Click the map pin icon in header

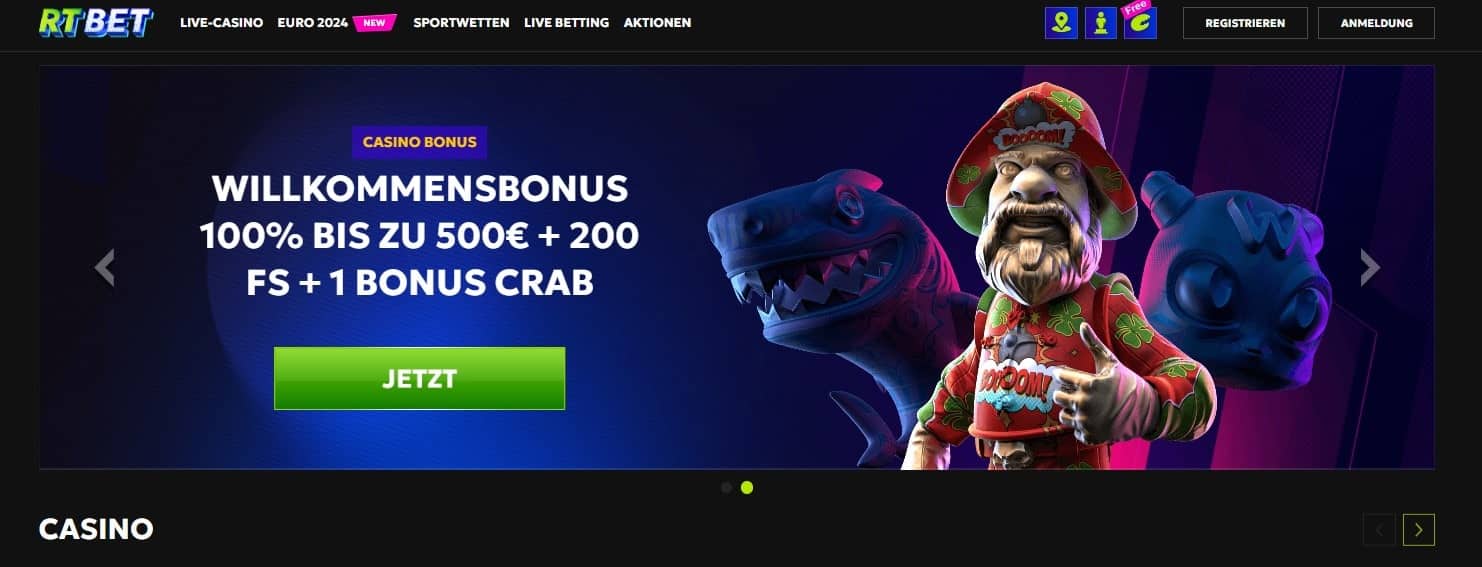coord(1061,23)
